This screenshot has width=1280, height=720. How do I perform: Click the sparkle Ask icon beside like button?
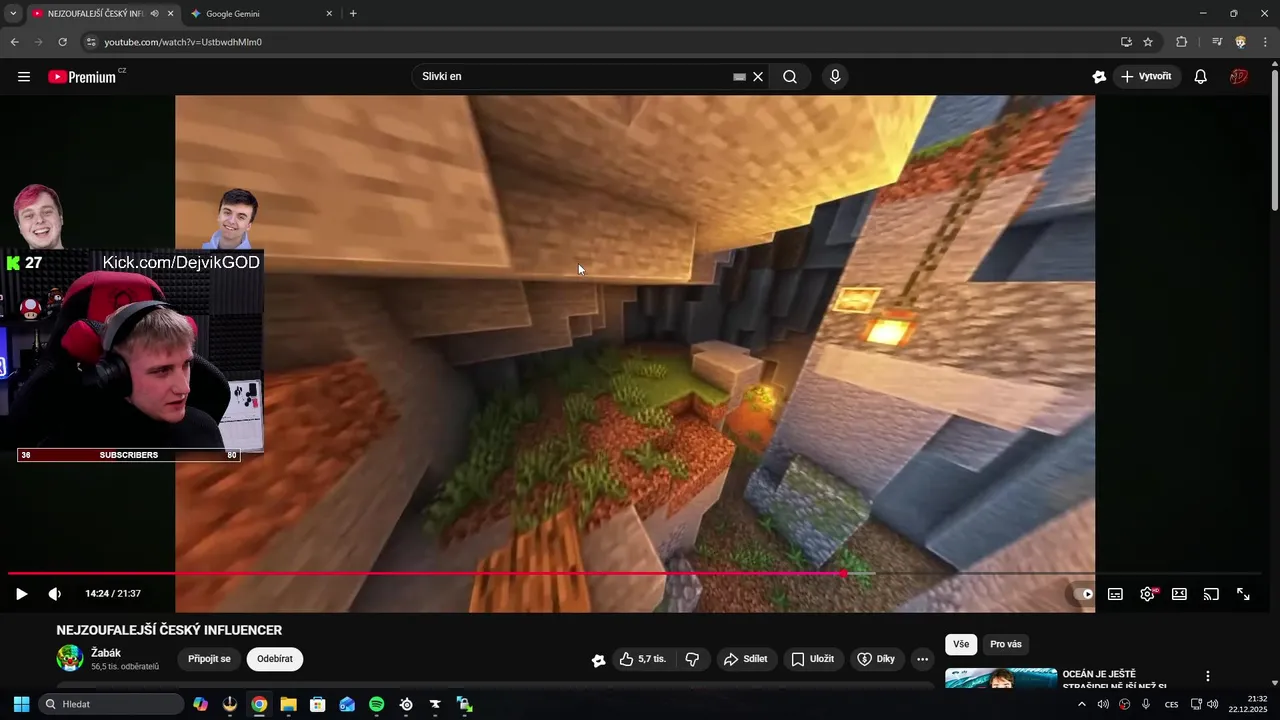[x=598, y=660]
